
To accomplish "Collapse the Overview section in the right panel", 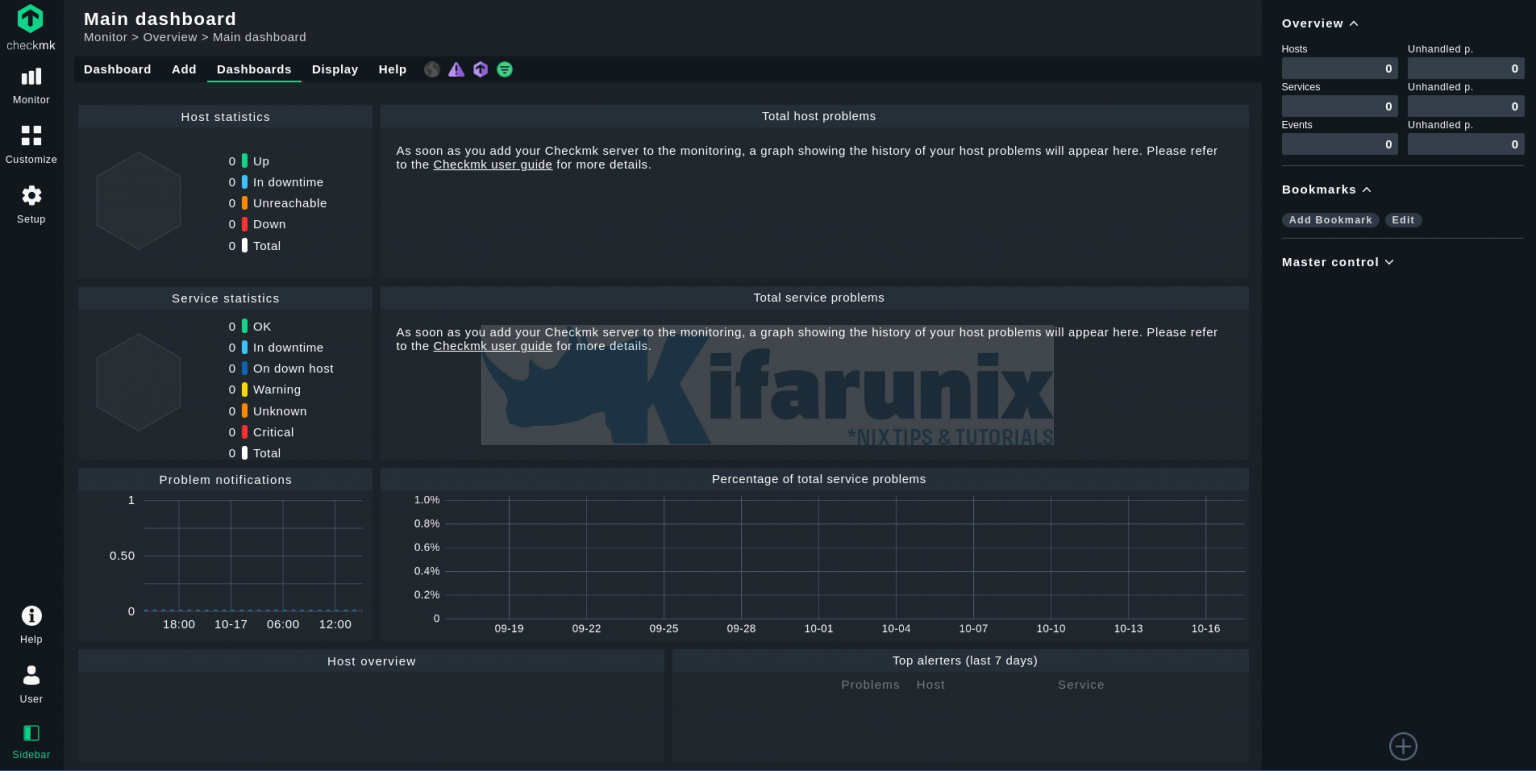I will [x=1354, y=23].
